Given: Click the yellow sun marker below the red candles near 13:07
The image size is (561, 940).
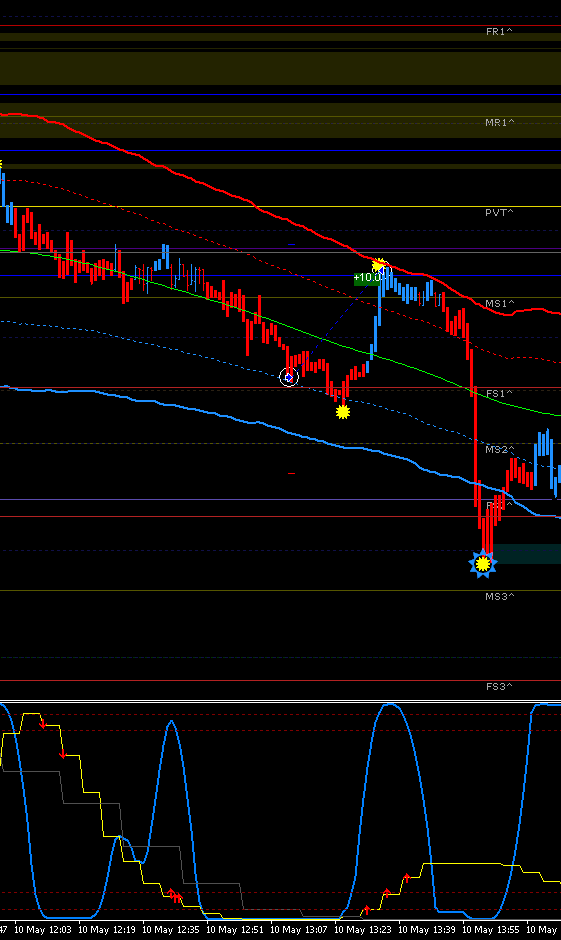Looking at the screenshot, I should click(342, 411).
